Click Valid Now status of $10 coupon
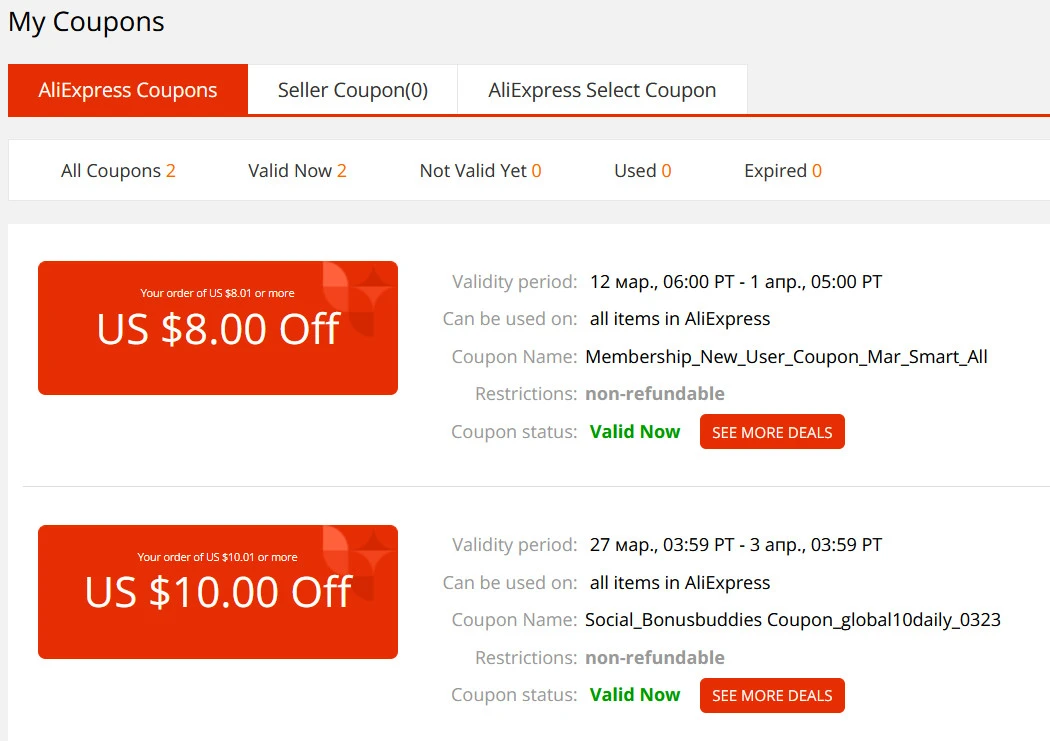Image resolution: width=1050 pixels, height=741 pixels. [635, 695]
